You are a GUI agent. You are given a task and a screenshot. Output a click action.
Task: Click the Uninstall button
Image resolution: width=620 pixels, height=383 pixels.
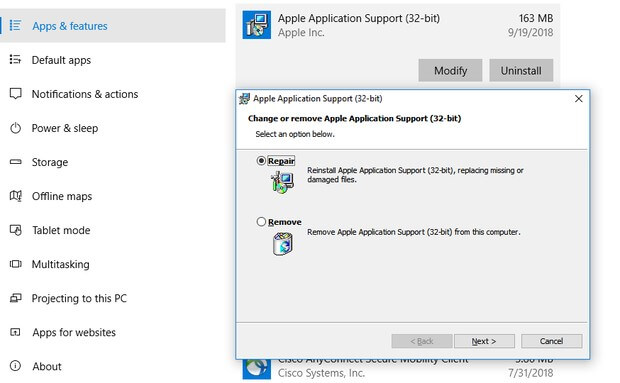(521, 70)
